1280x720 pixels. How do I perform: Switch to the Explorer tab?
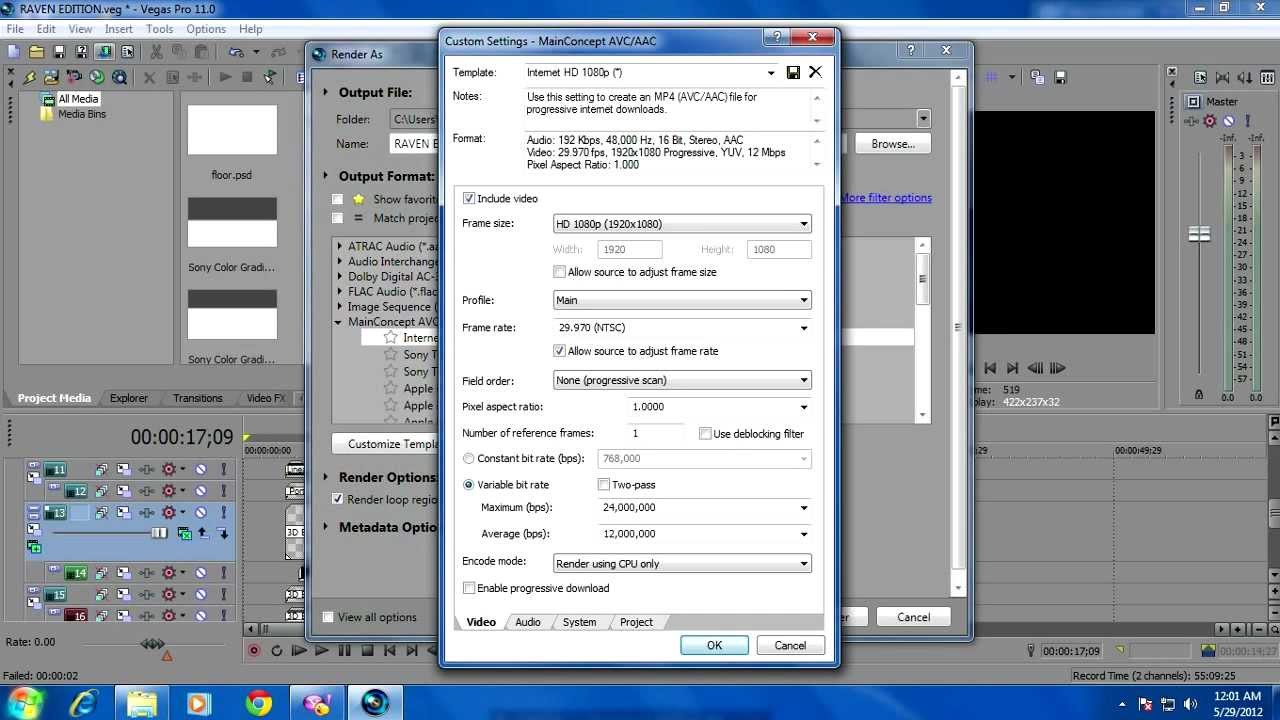(129, 398)
